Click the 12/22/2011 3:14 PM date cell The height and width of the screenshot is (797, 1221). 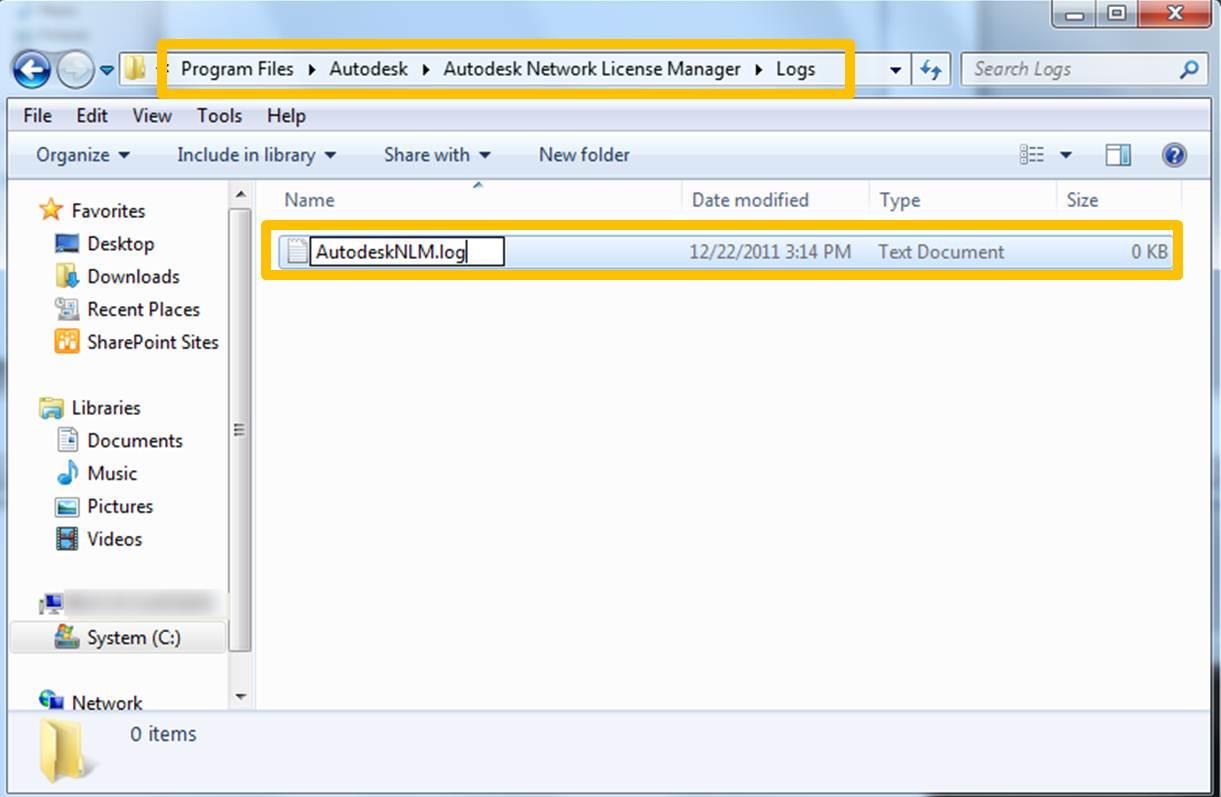770,252
